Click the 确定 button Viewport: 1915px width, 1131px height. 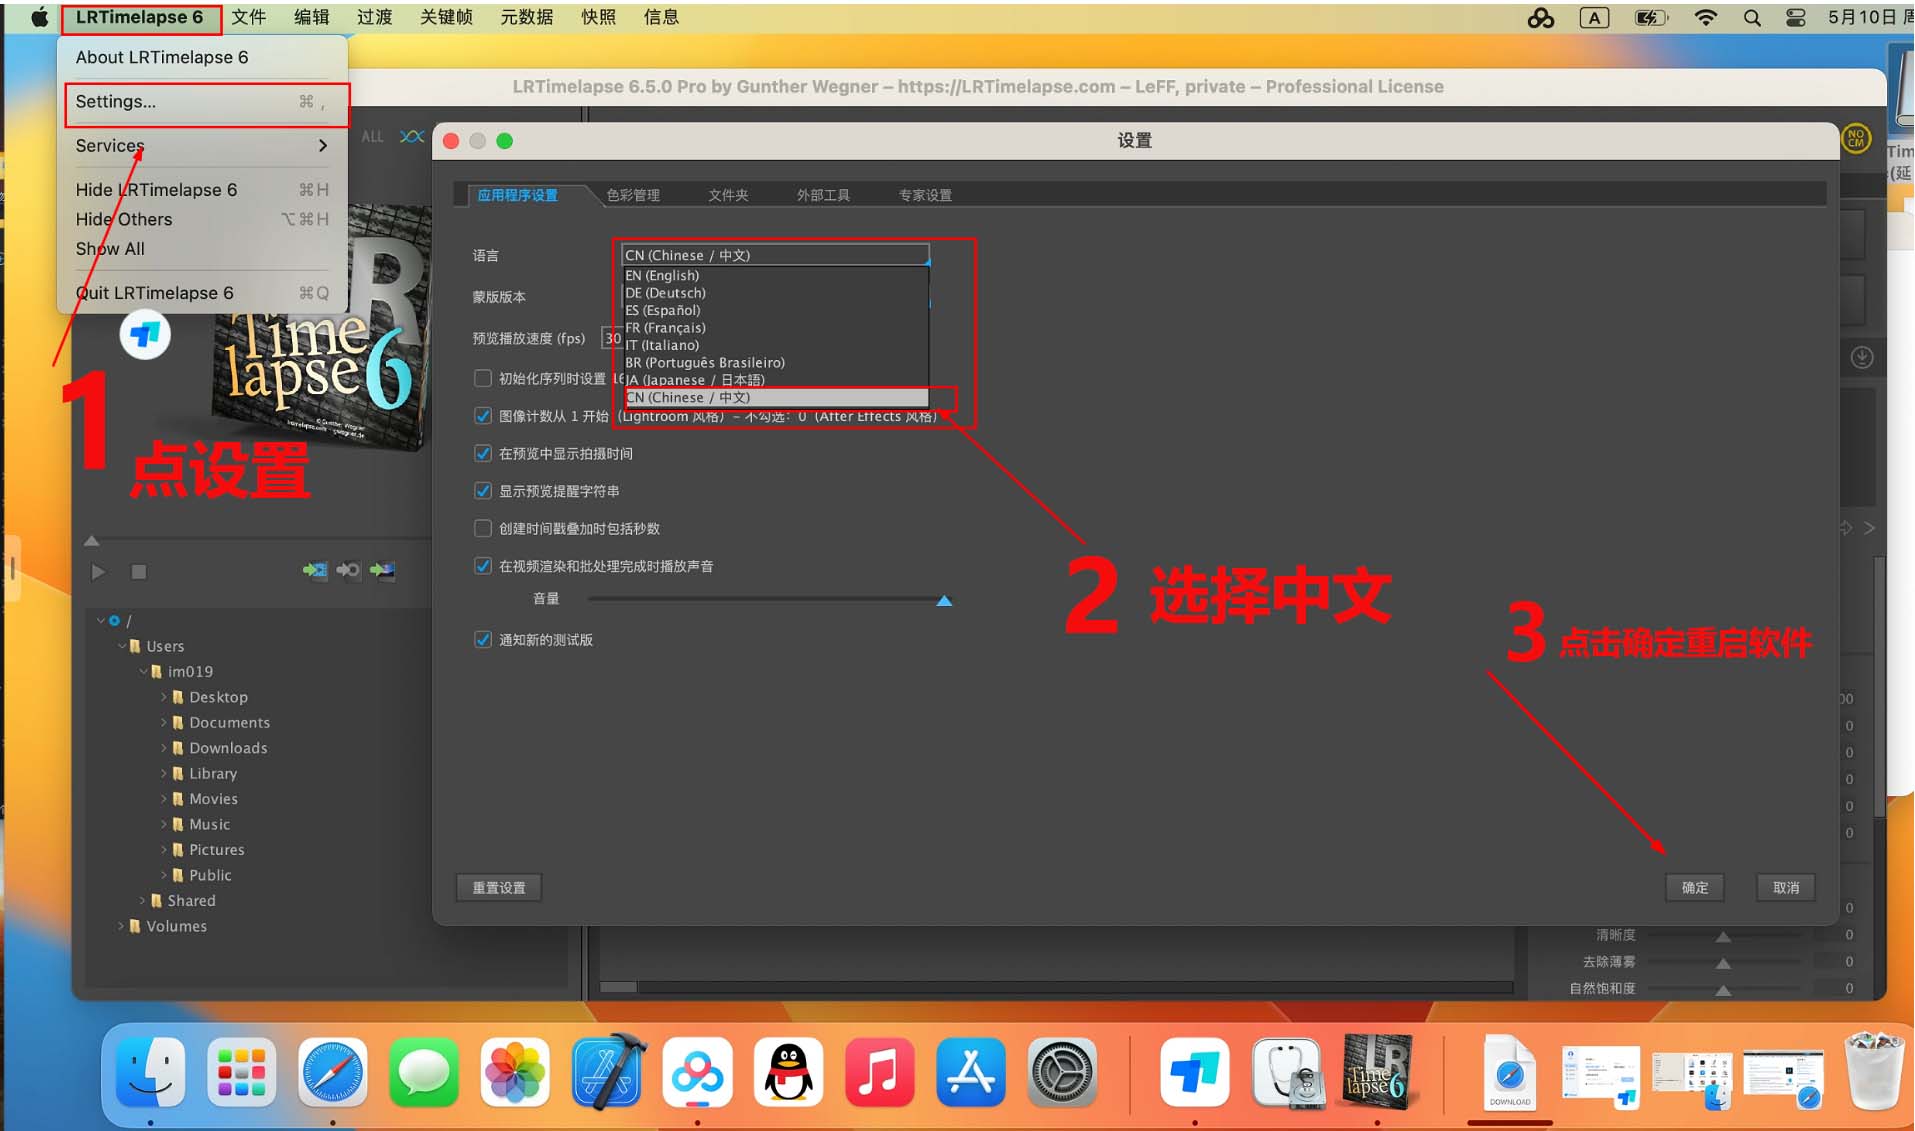pos(1694,887)
